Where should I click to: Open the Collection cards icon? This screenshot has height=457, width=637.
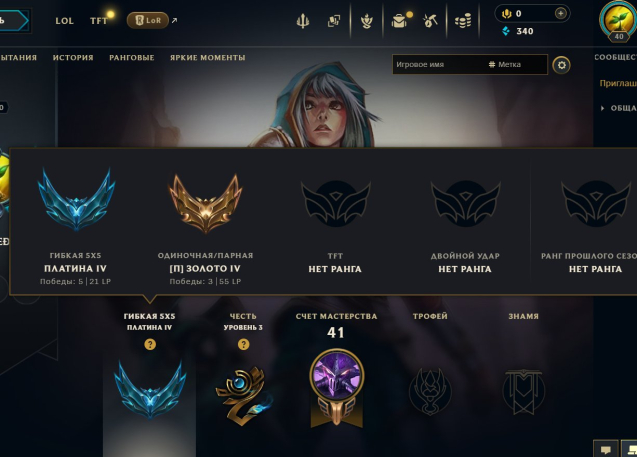coord(334,21)
